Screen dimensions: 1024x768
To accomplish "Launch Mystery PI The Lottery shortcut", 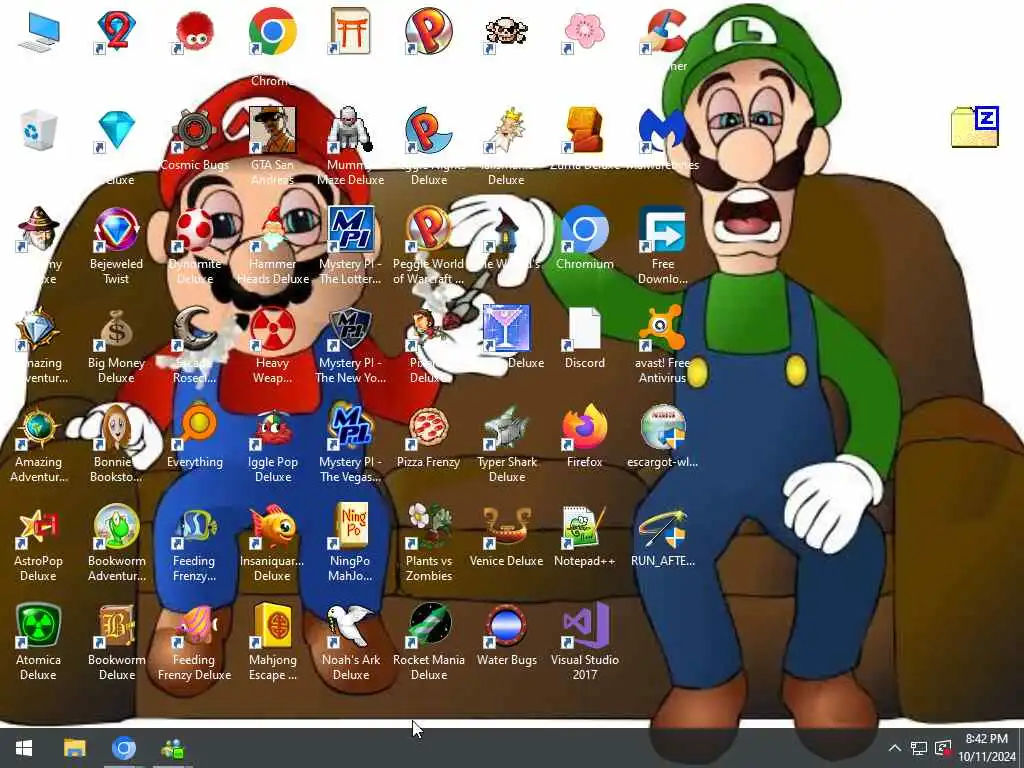I will pos(350,230).
